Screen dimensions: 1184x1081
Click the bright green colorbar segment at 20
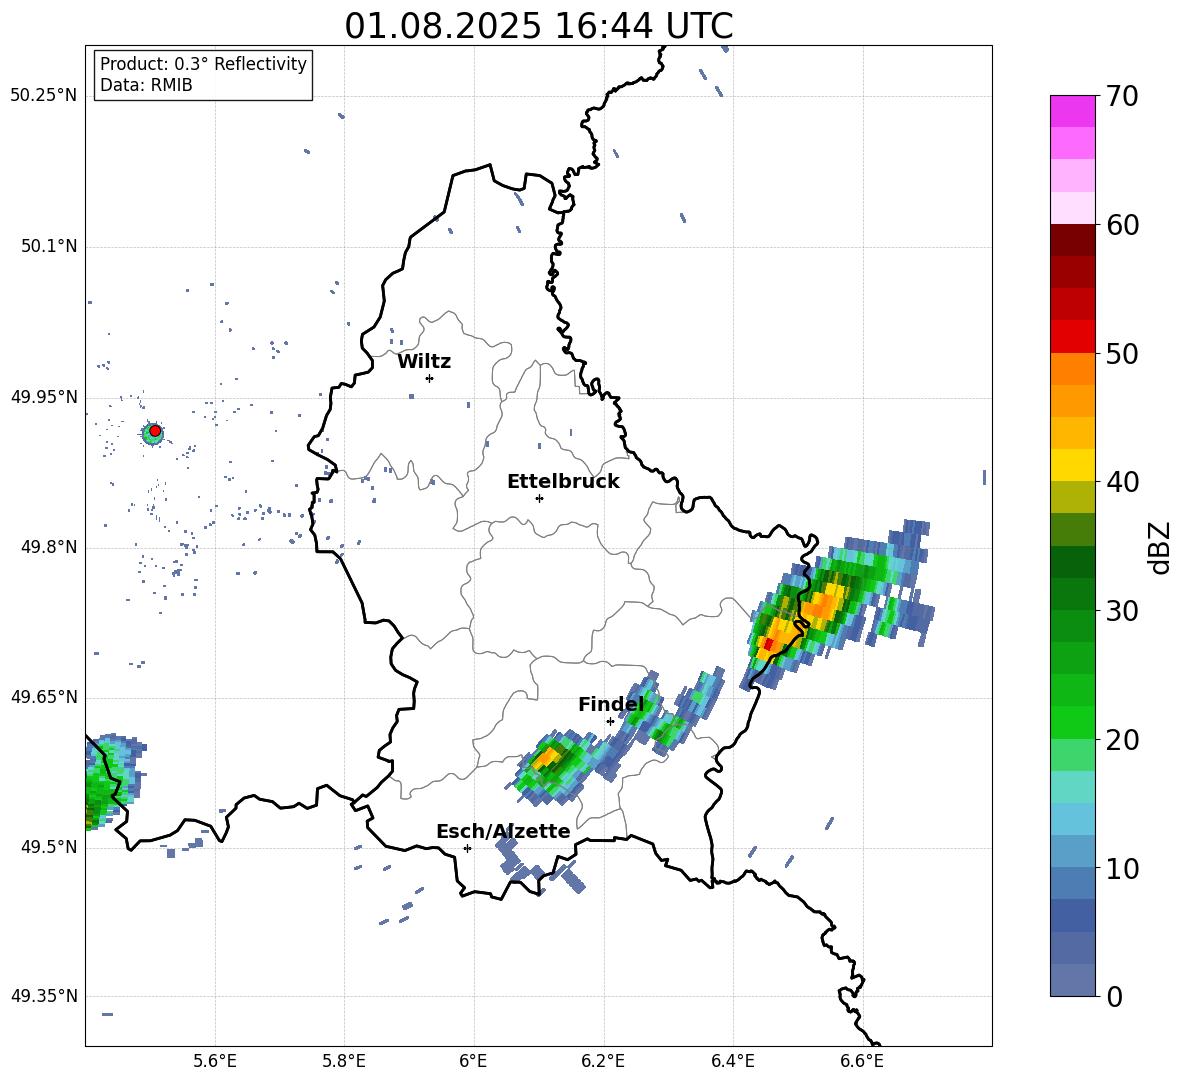[x=1072, y=722]
